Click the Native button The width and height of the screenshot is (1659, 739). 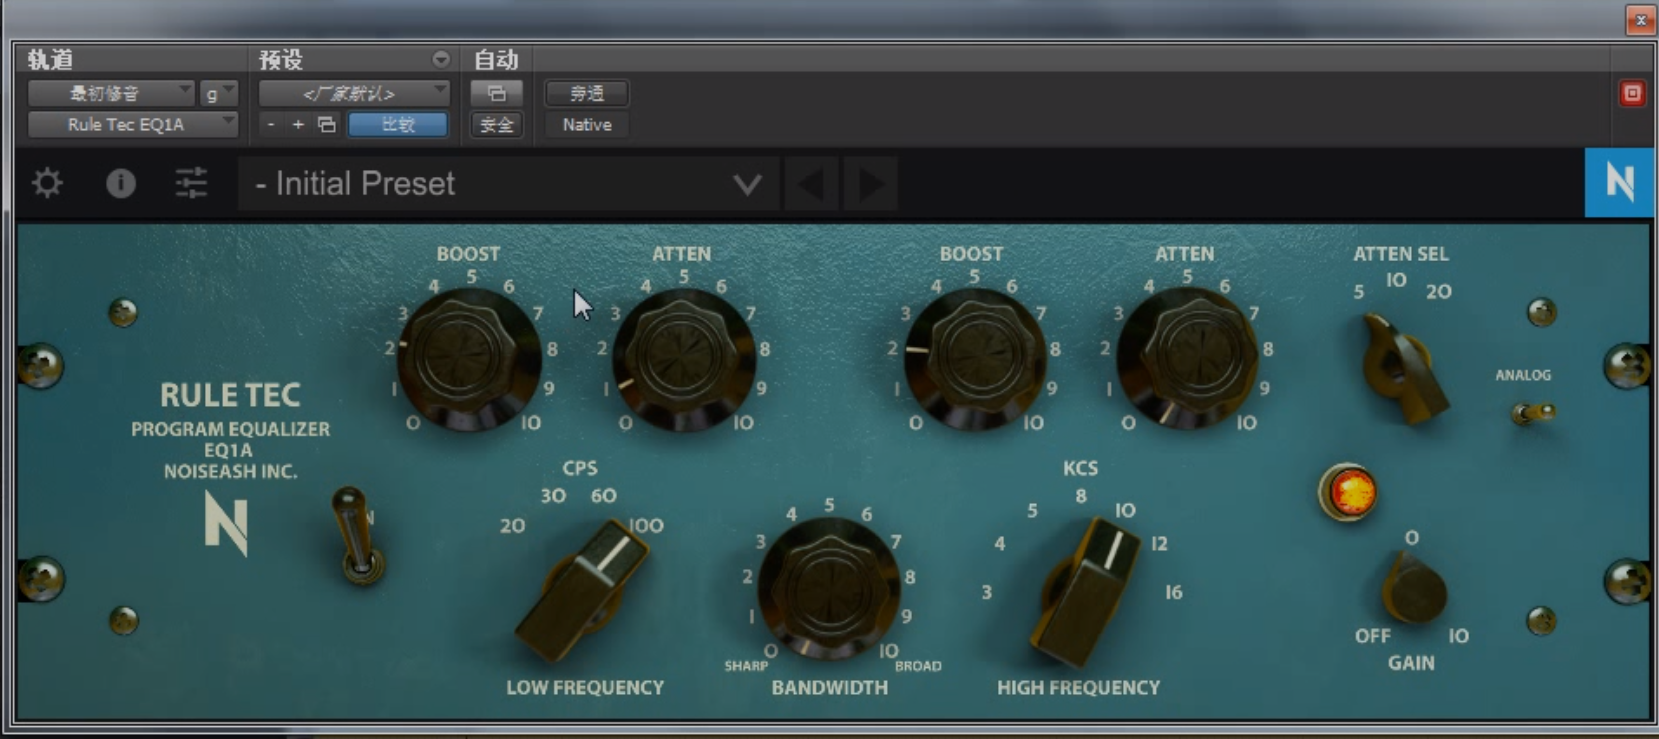pos(587,124)
